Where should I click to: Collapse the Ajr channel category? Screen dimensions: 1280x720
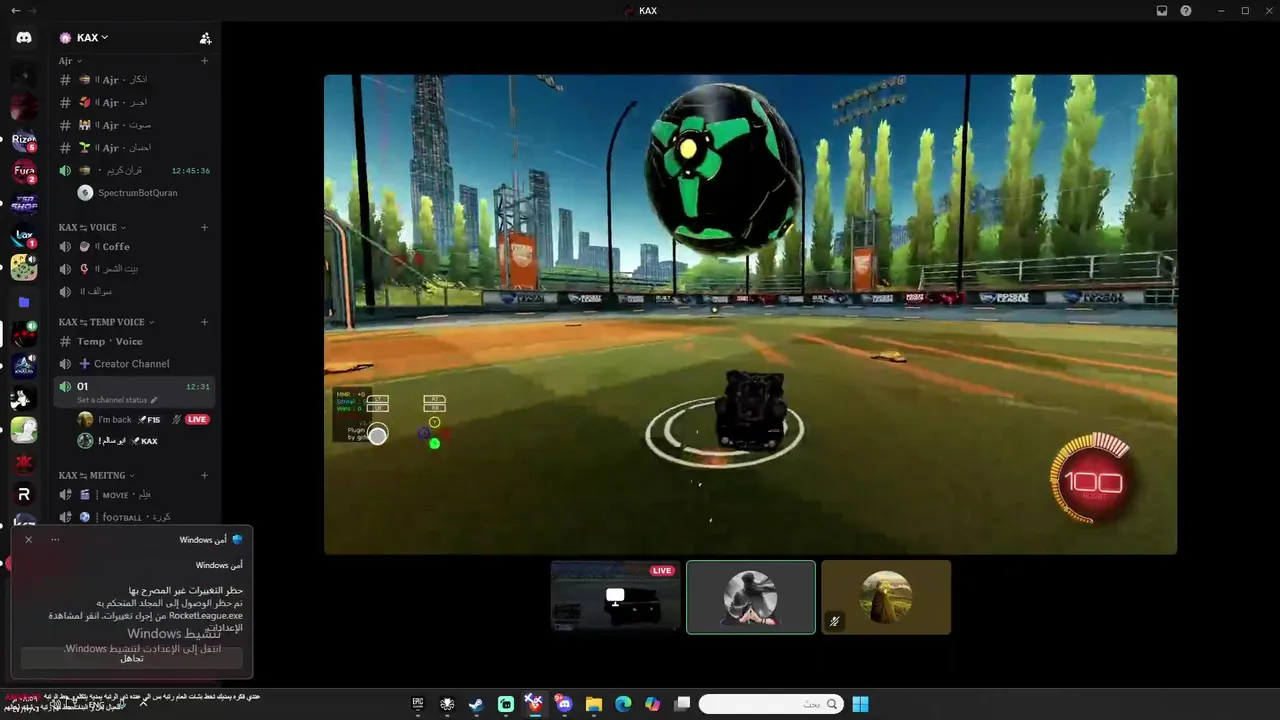tap(70, 61)
